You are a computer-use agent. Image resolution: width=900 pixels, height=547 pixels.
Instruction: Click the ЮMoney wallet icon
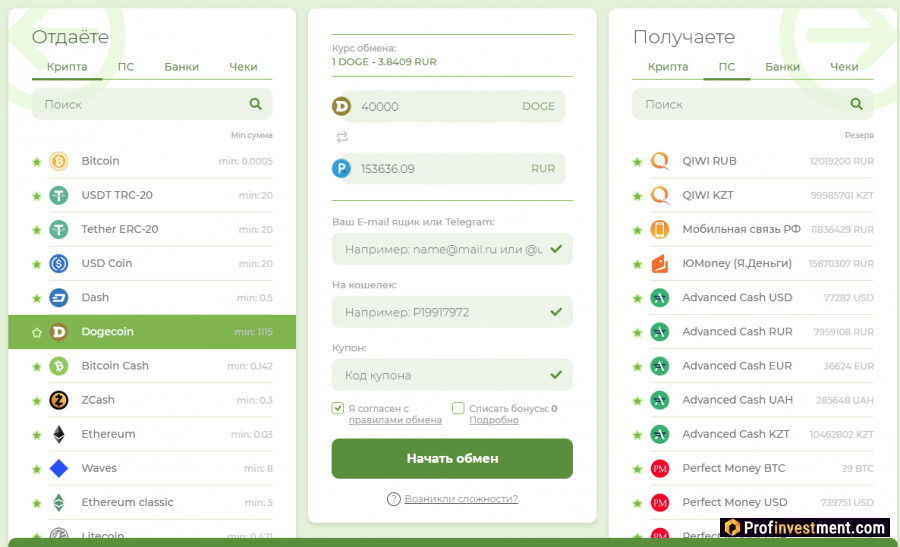click(x=660, y=264)
